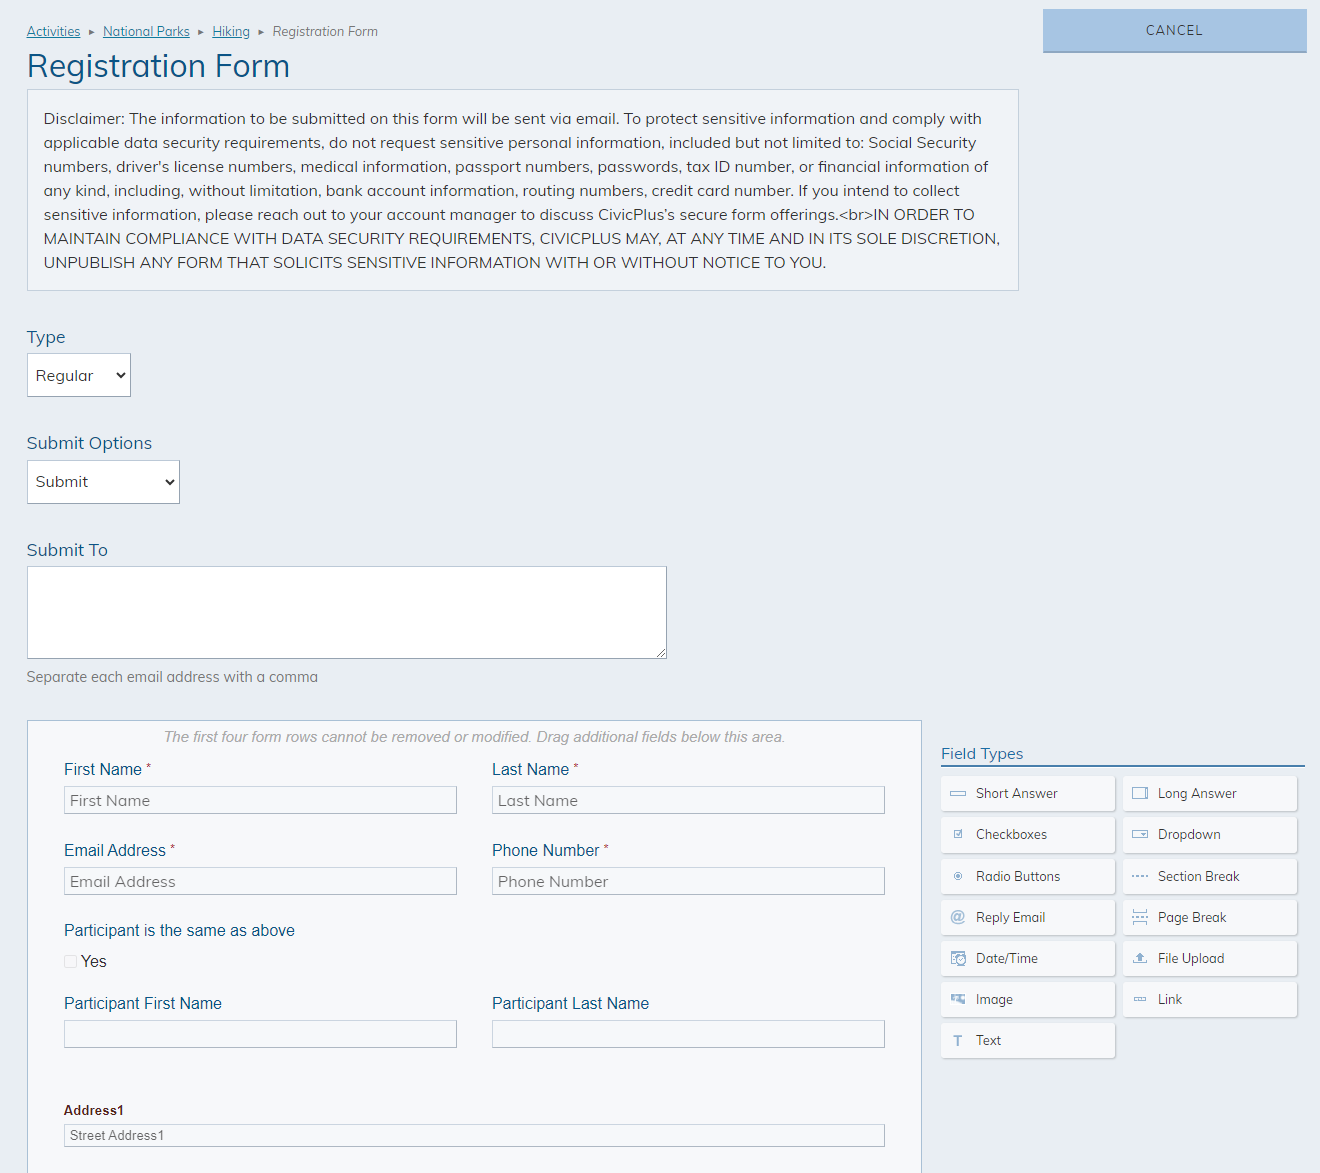
Task: Click the 'first four form rows' notice
Action: pyautogui.click(x=474, y=737)
